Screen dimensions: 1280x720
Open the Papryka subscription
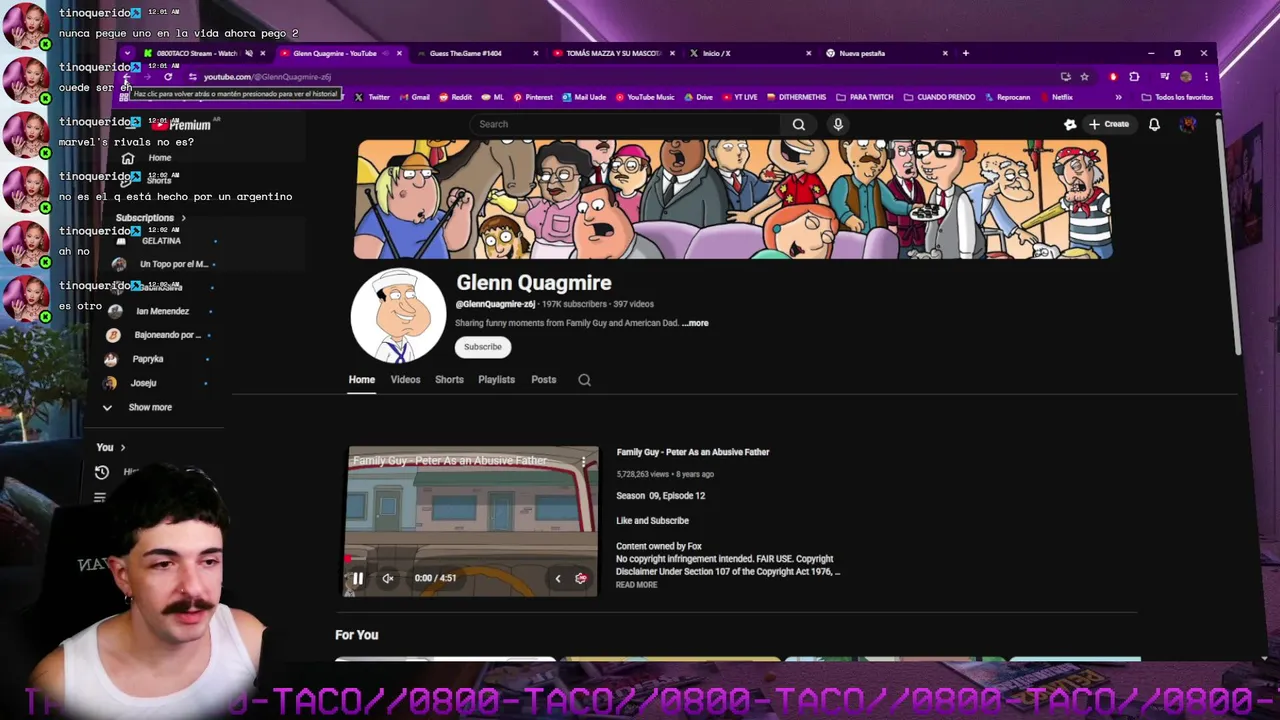[147, 359]
